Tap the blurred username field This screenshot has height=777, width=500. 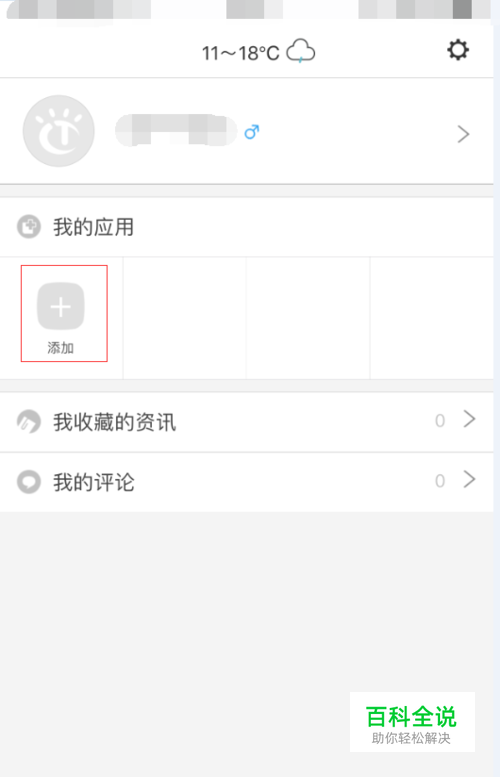point(176,130)
